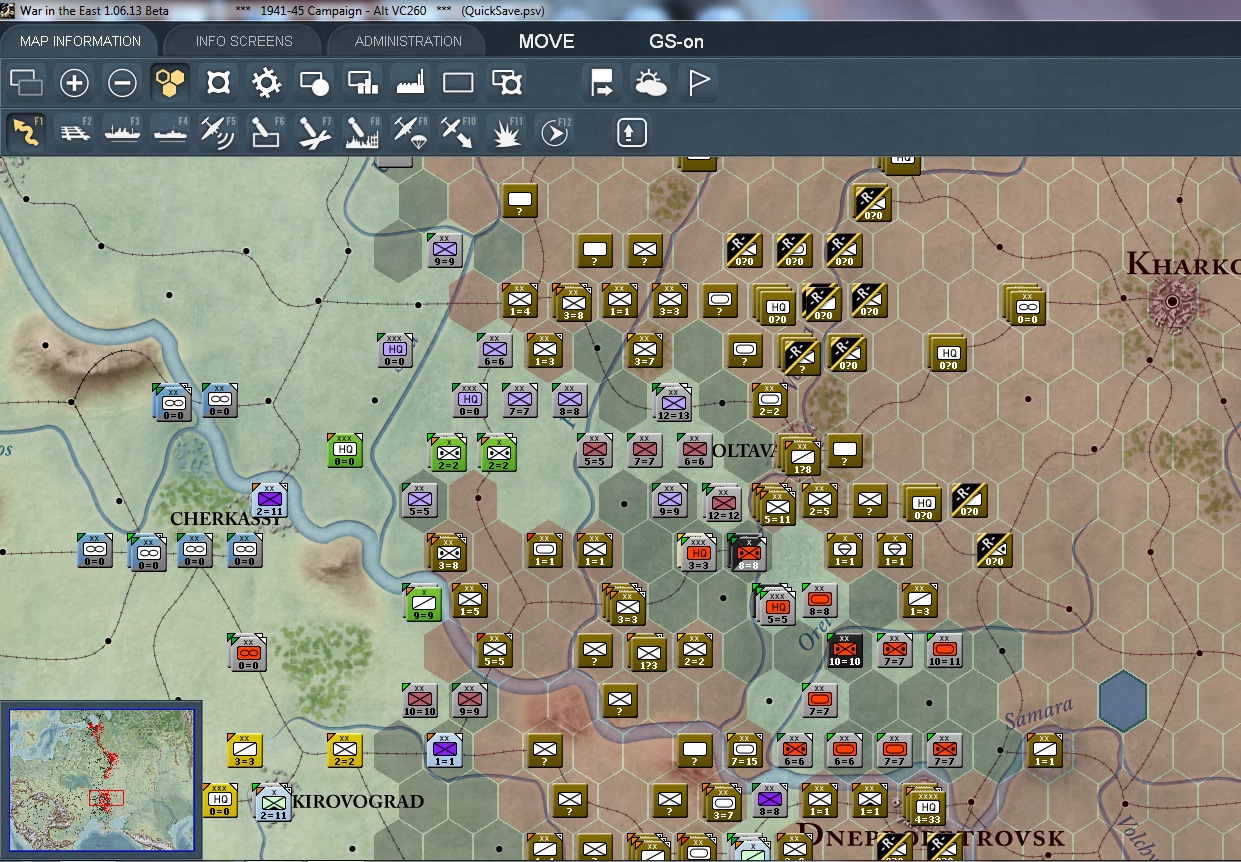
Task: Select grey 10=11 panzer unit
Action: [x=944, y=649]
